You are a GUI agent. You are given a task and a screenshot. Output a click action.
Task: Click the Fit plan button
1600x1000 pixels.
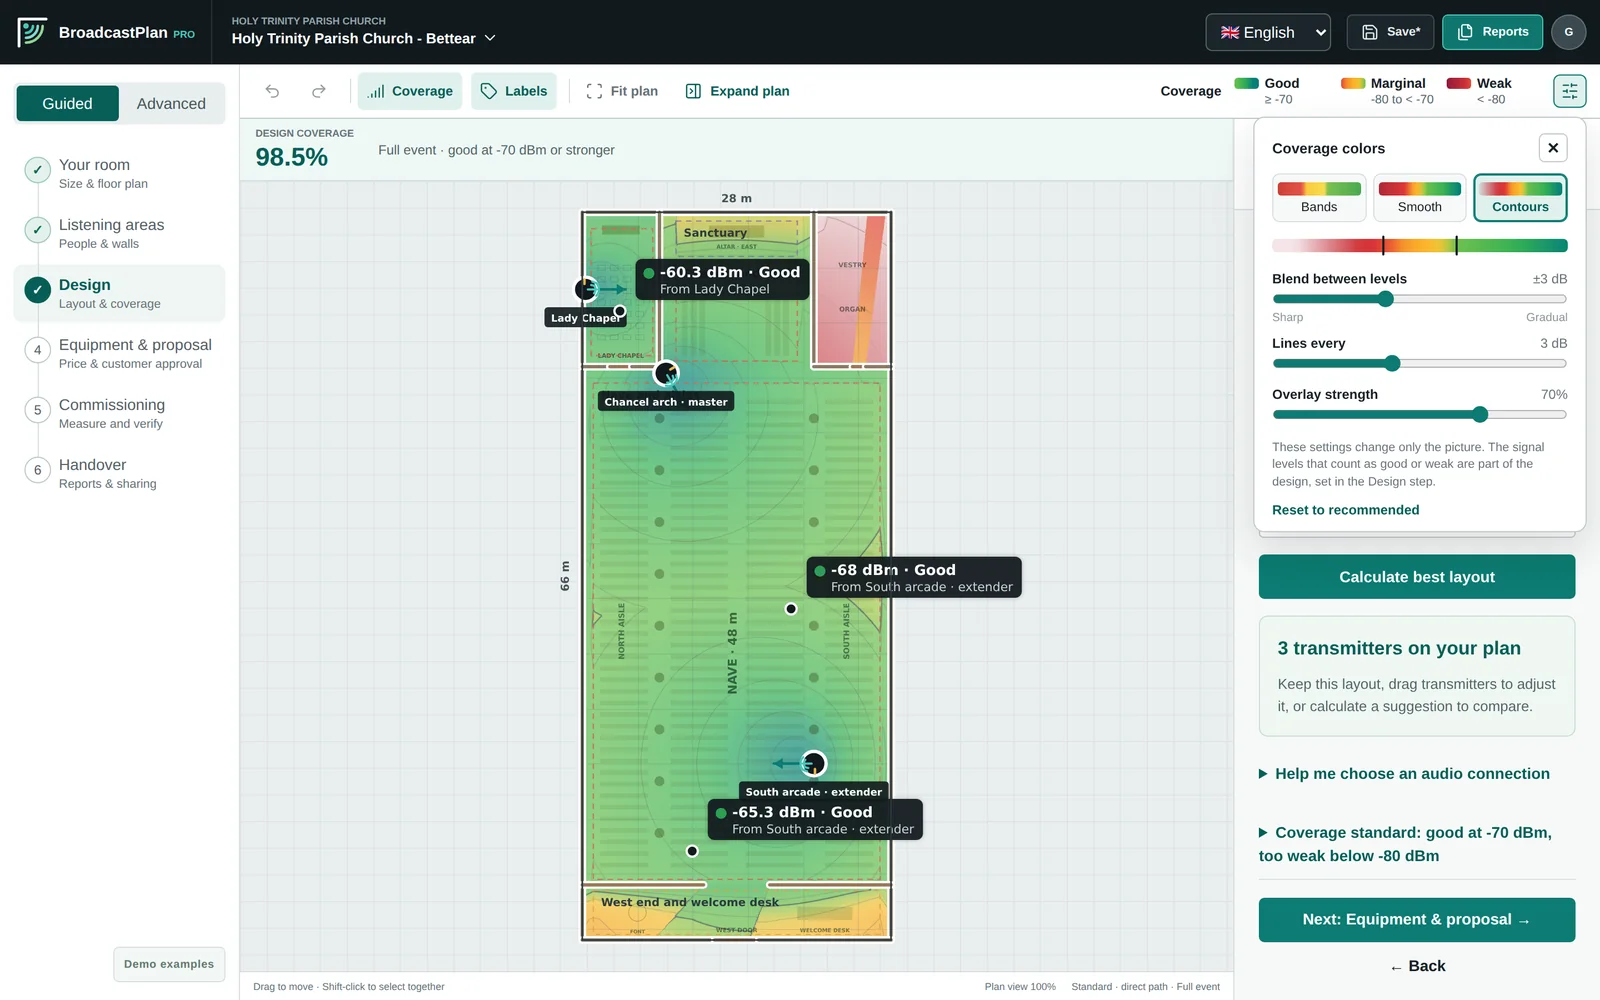[x=622, y=91]
